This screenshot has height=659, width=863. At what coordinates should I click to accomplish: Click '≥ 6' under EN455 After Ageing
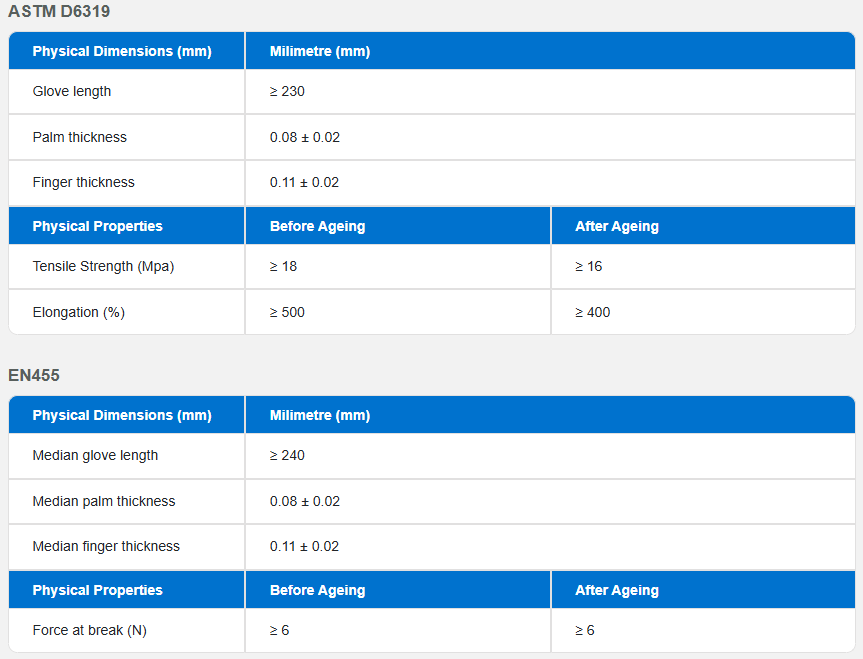pyautogui.click(x=585, y=630)
